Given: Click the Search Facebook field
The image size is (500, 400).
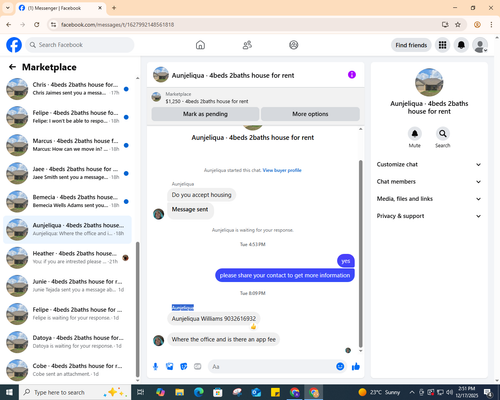Looking at the screenshot, I should [x=80, y=45].
